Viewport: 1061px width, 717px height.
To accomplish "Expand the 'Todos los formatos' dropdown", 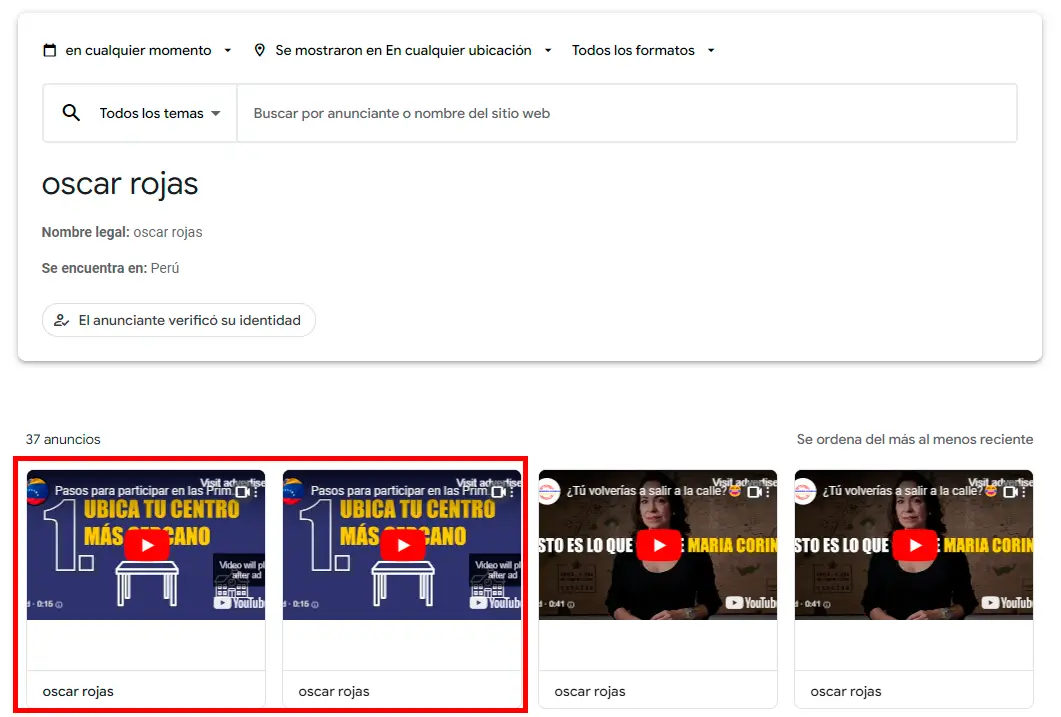I will coord(643,51).
